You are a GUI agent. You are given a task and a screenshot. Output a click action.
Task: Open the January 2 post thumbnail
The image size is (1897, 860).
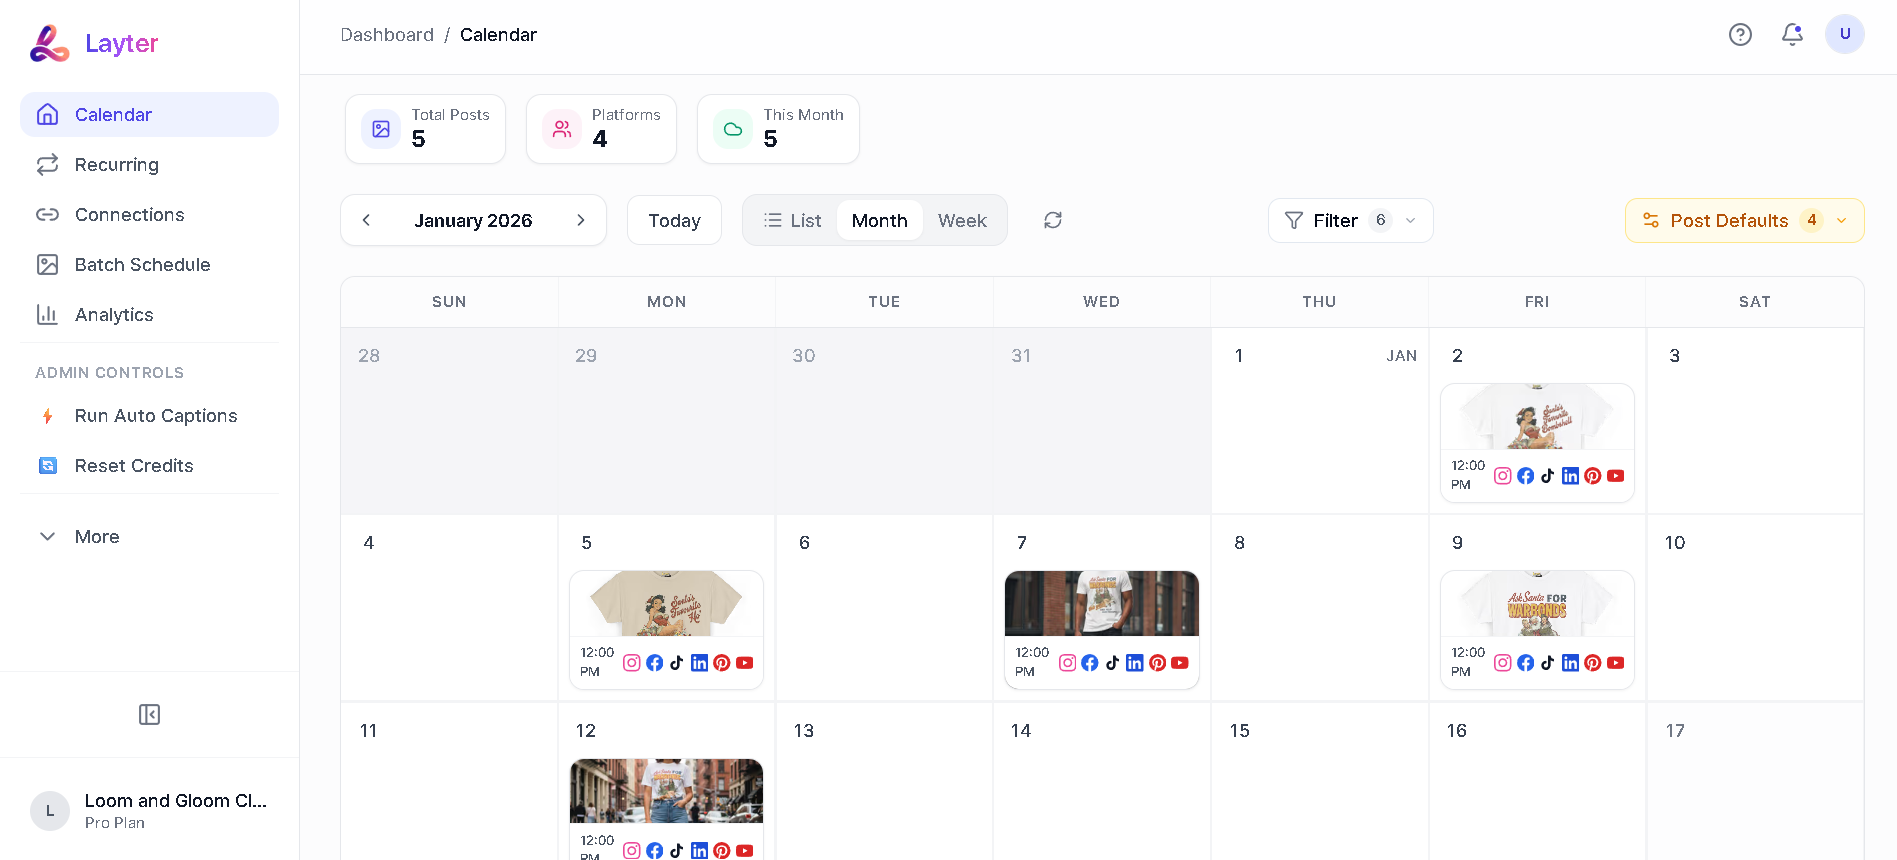(x=1537, y=417)
